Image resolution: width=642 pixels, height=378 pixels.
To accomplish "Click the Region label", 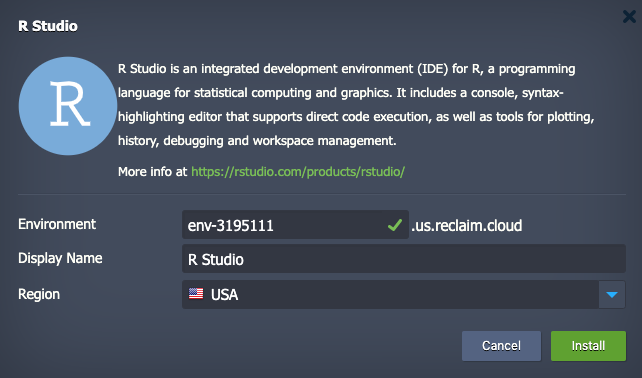I will point(39,294).
